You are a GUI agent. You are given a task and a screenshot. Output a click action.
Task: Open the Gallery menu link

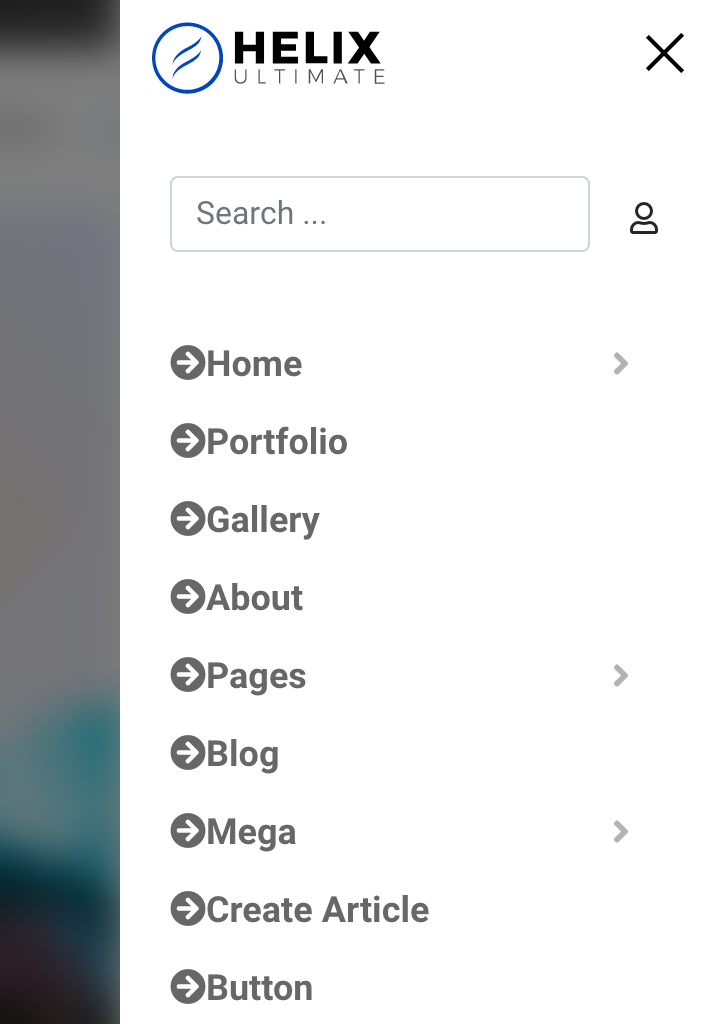coord(263,520)
